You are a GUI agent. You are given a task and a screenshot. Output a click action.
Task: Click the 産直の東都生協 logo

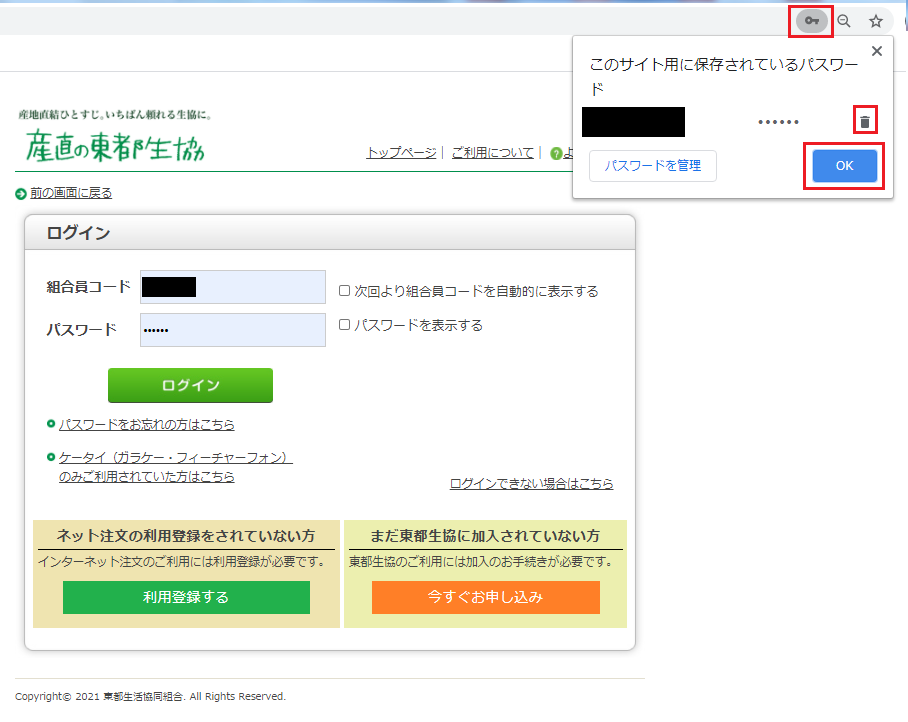[x=115, y=145]
